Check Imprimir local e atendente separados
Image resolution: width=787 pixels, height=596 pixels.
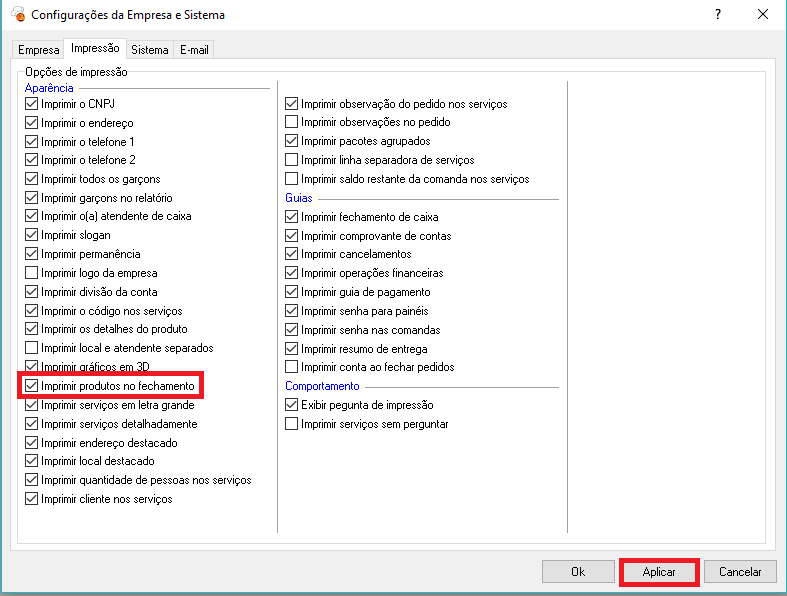point(32,348)
